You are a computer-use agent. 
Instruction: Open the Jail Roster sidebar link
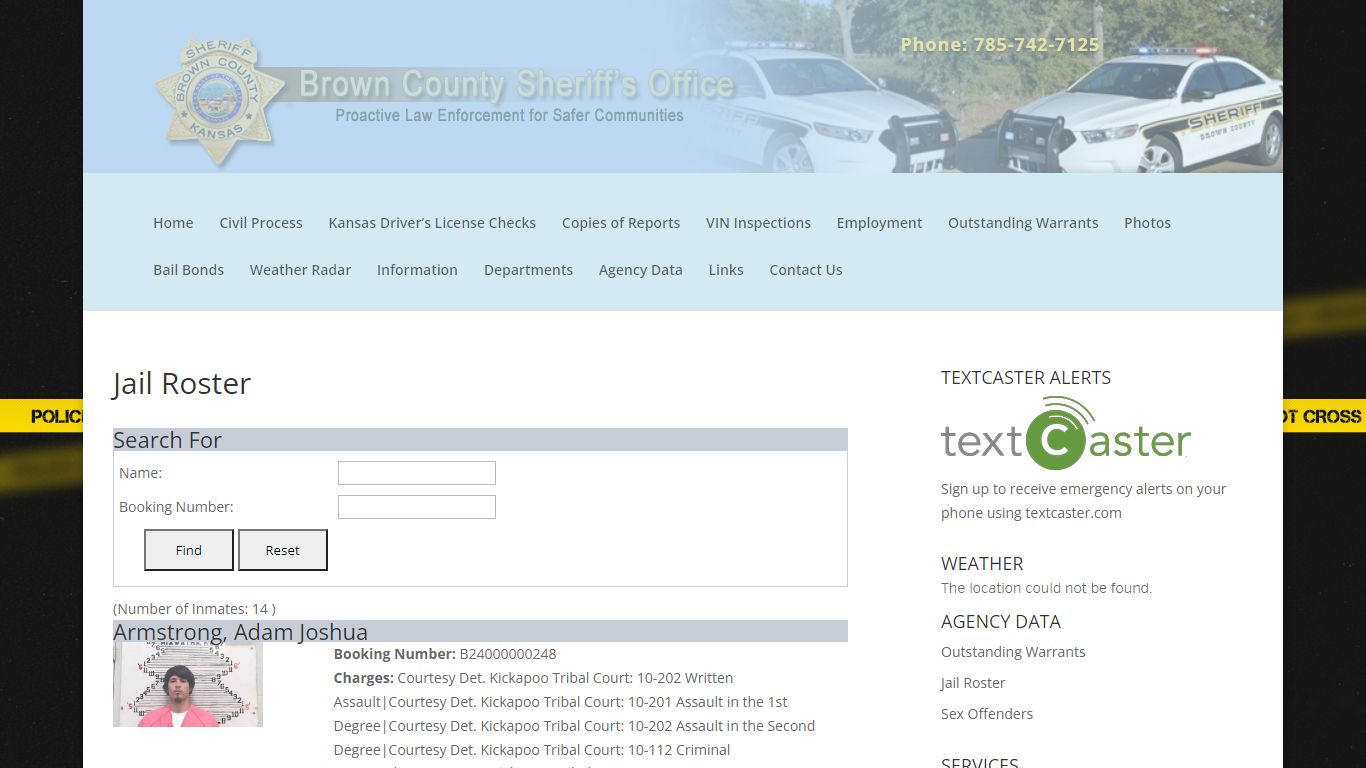click(973, 683)
